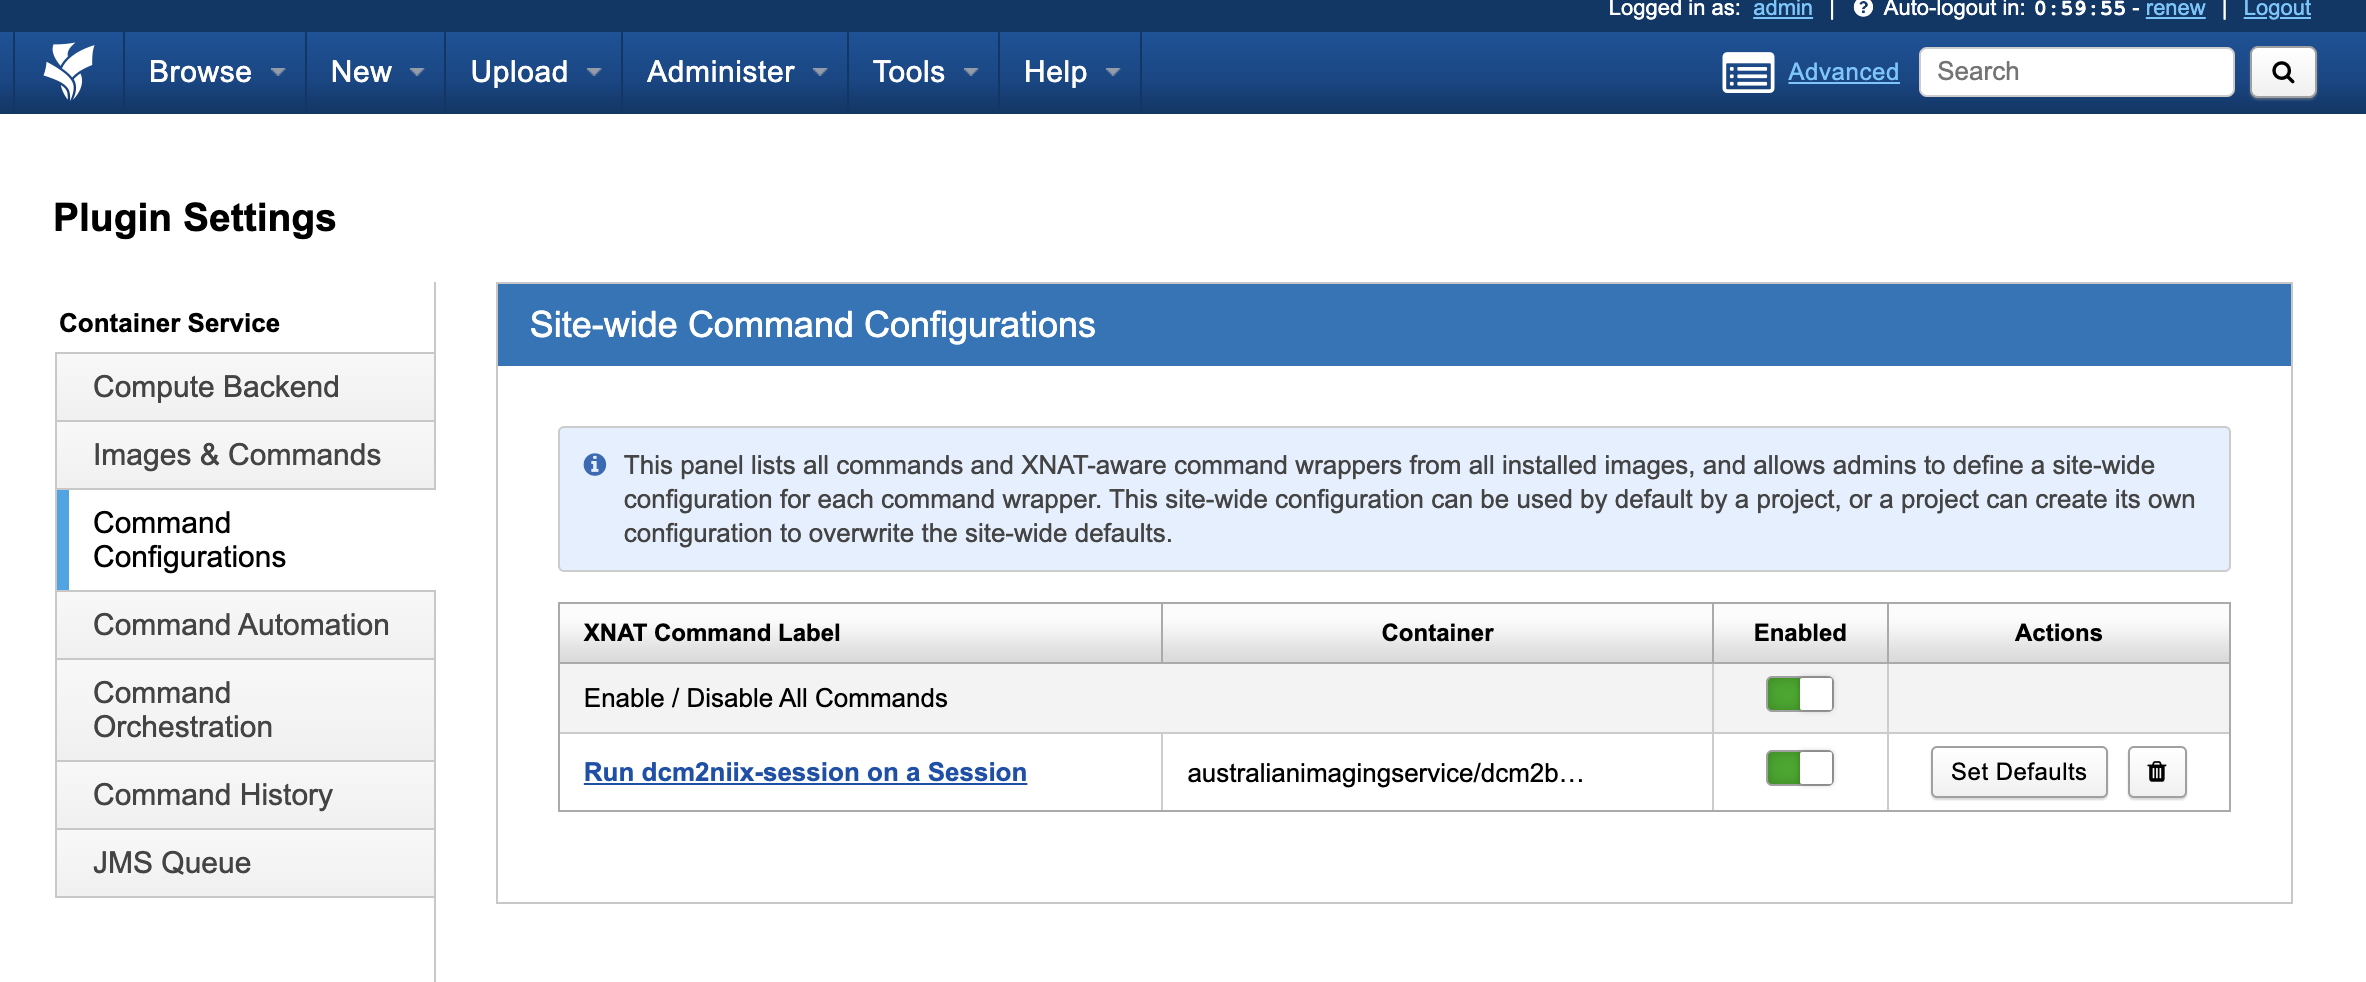Click the Set Defaults button
Screen dimensions: 2366x982
(2018, 772)
